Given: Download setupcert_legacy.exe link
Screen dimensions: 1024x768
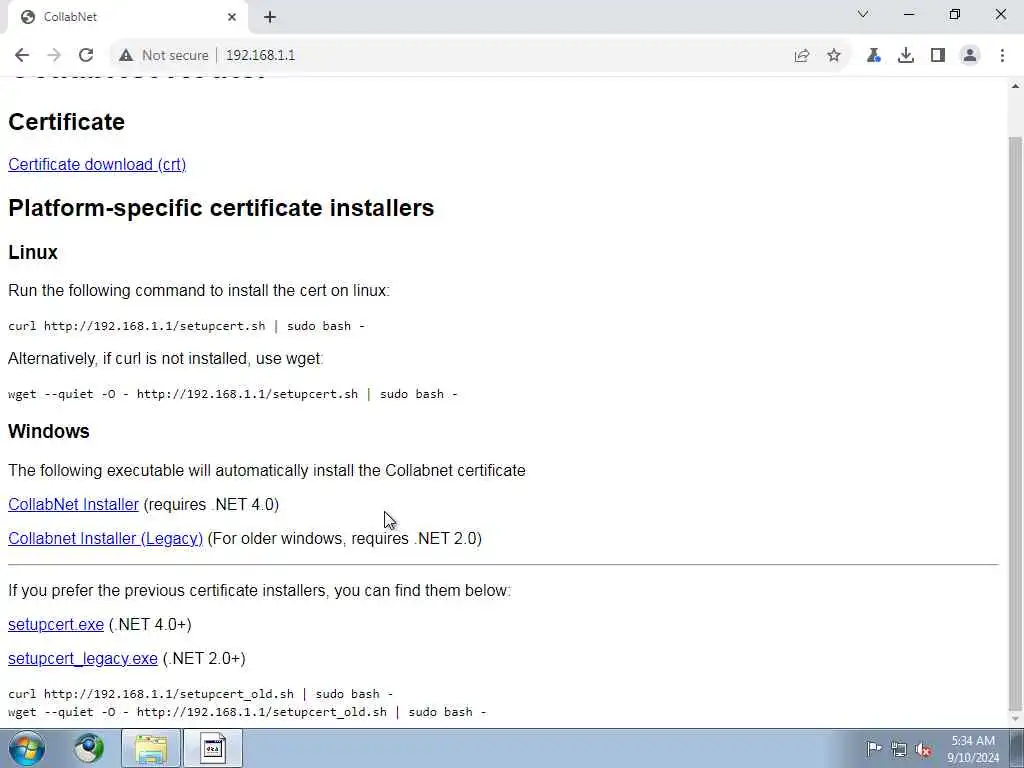Looking at the screenshot, I should pyautogui.click(x=83, y=659).
